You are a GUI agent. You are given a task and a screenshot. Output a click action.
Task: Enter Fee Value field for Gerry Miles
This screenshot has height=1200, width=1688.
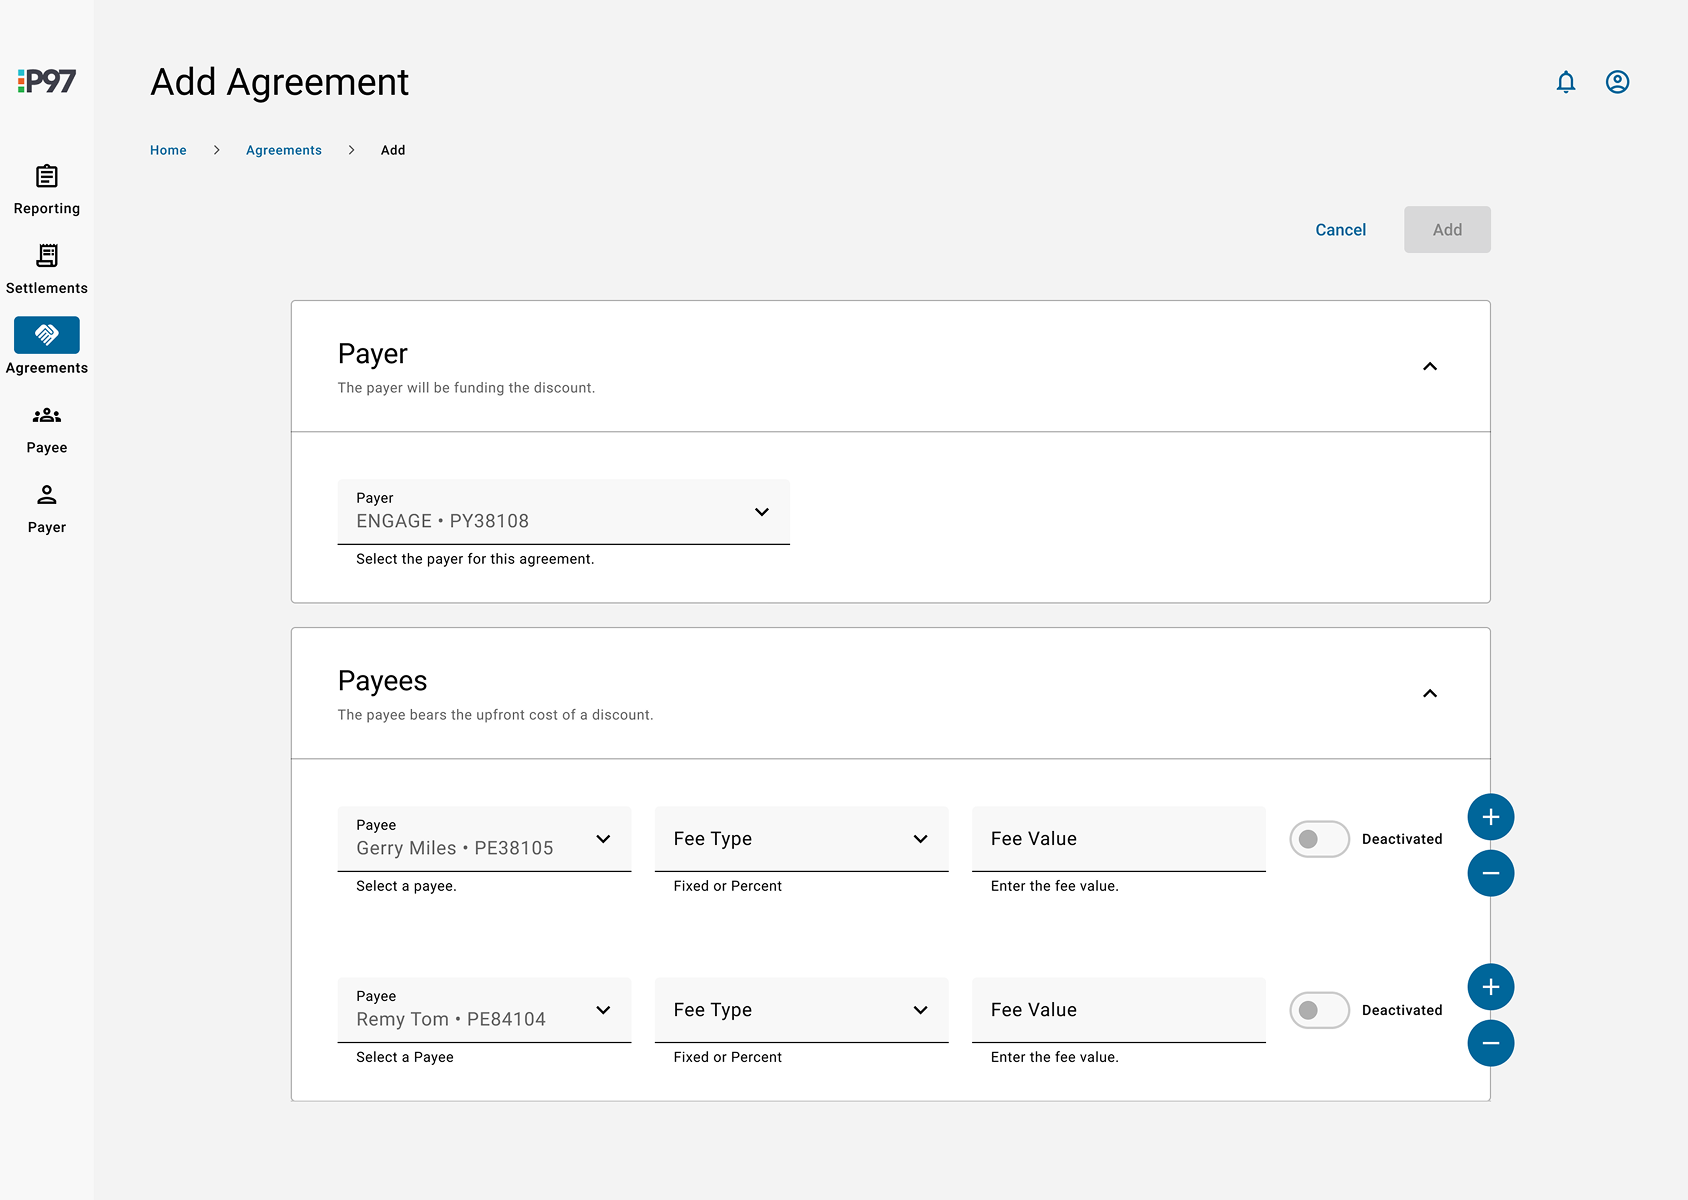1118,839
